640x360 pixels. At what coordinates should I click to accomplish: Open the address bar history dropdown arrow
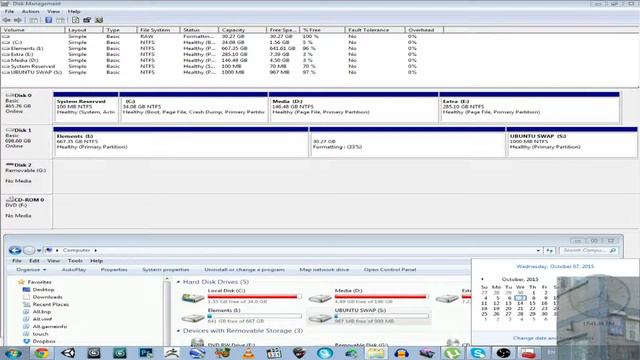click(x=538, y=250)
